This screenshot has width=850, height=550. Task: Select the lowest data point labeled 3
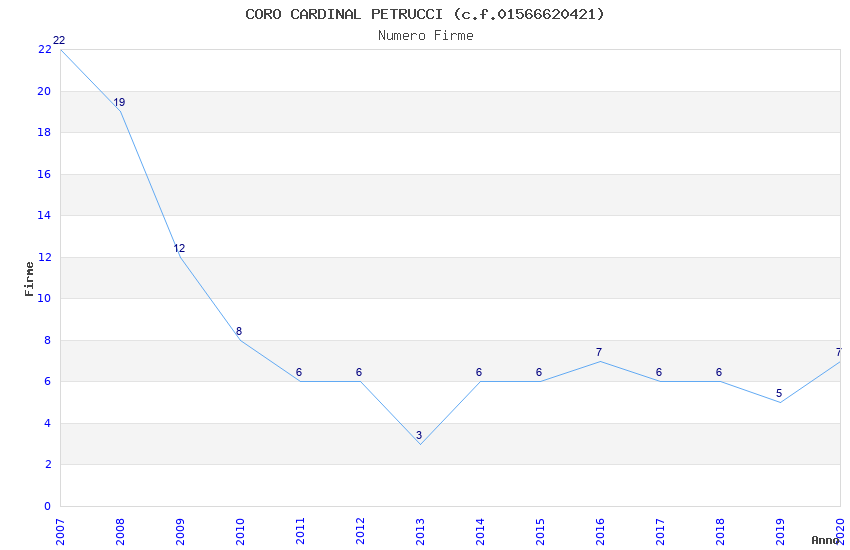click(420, 444)
